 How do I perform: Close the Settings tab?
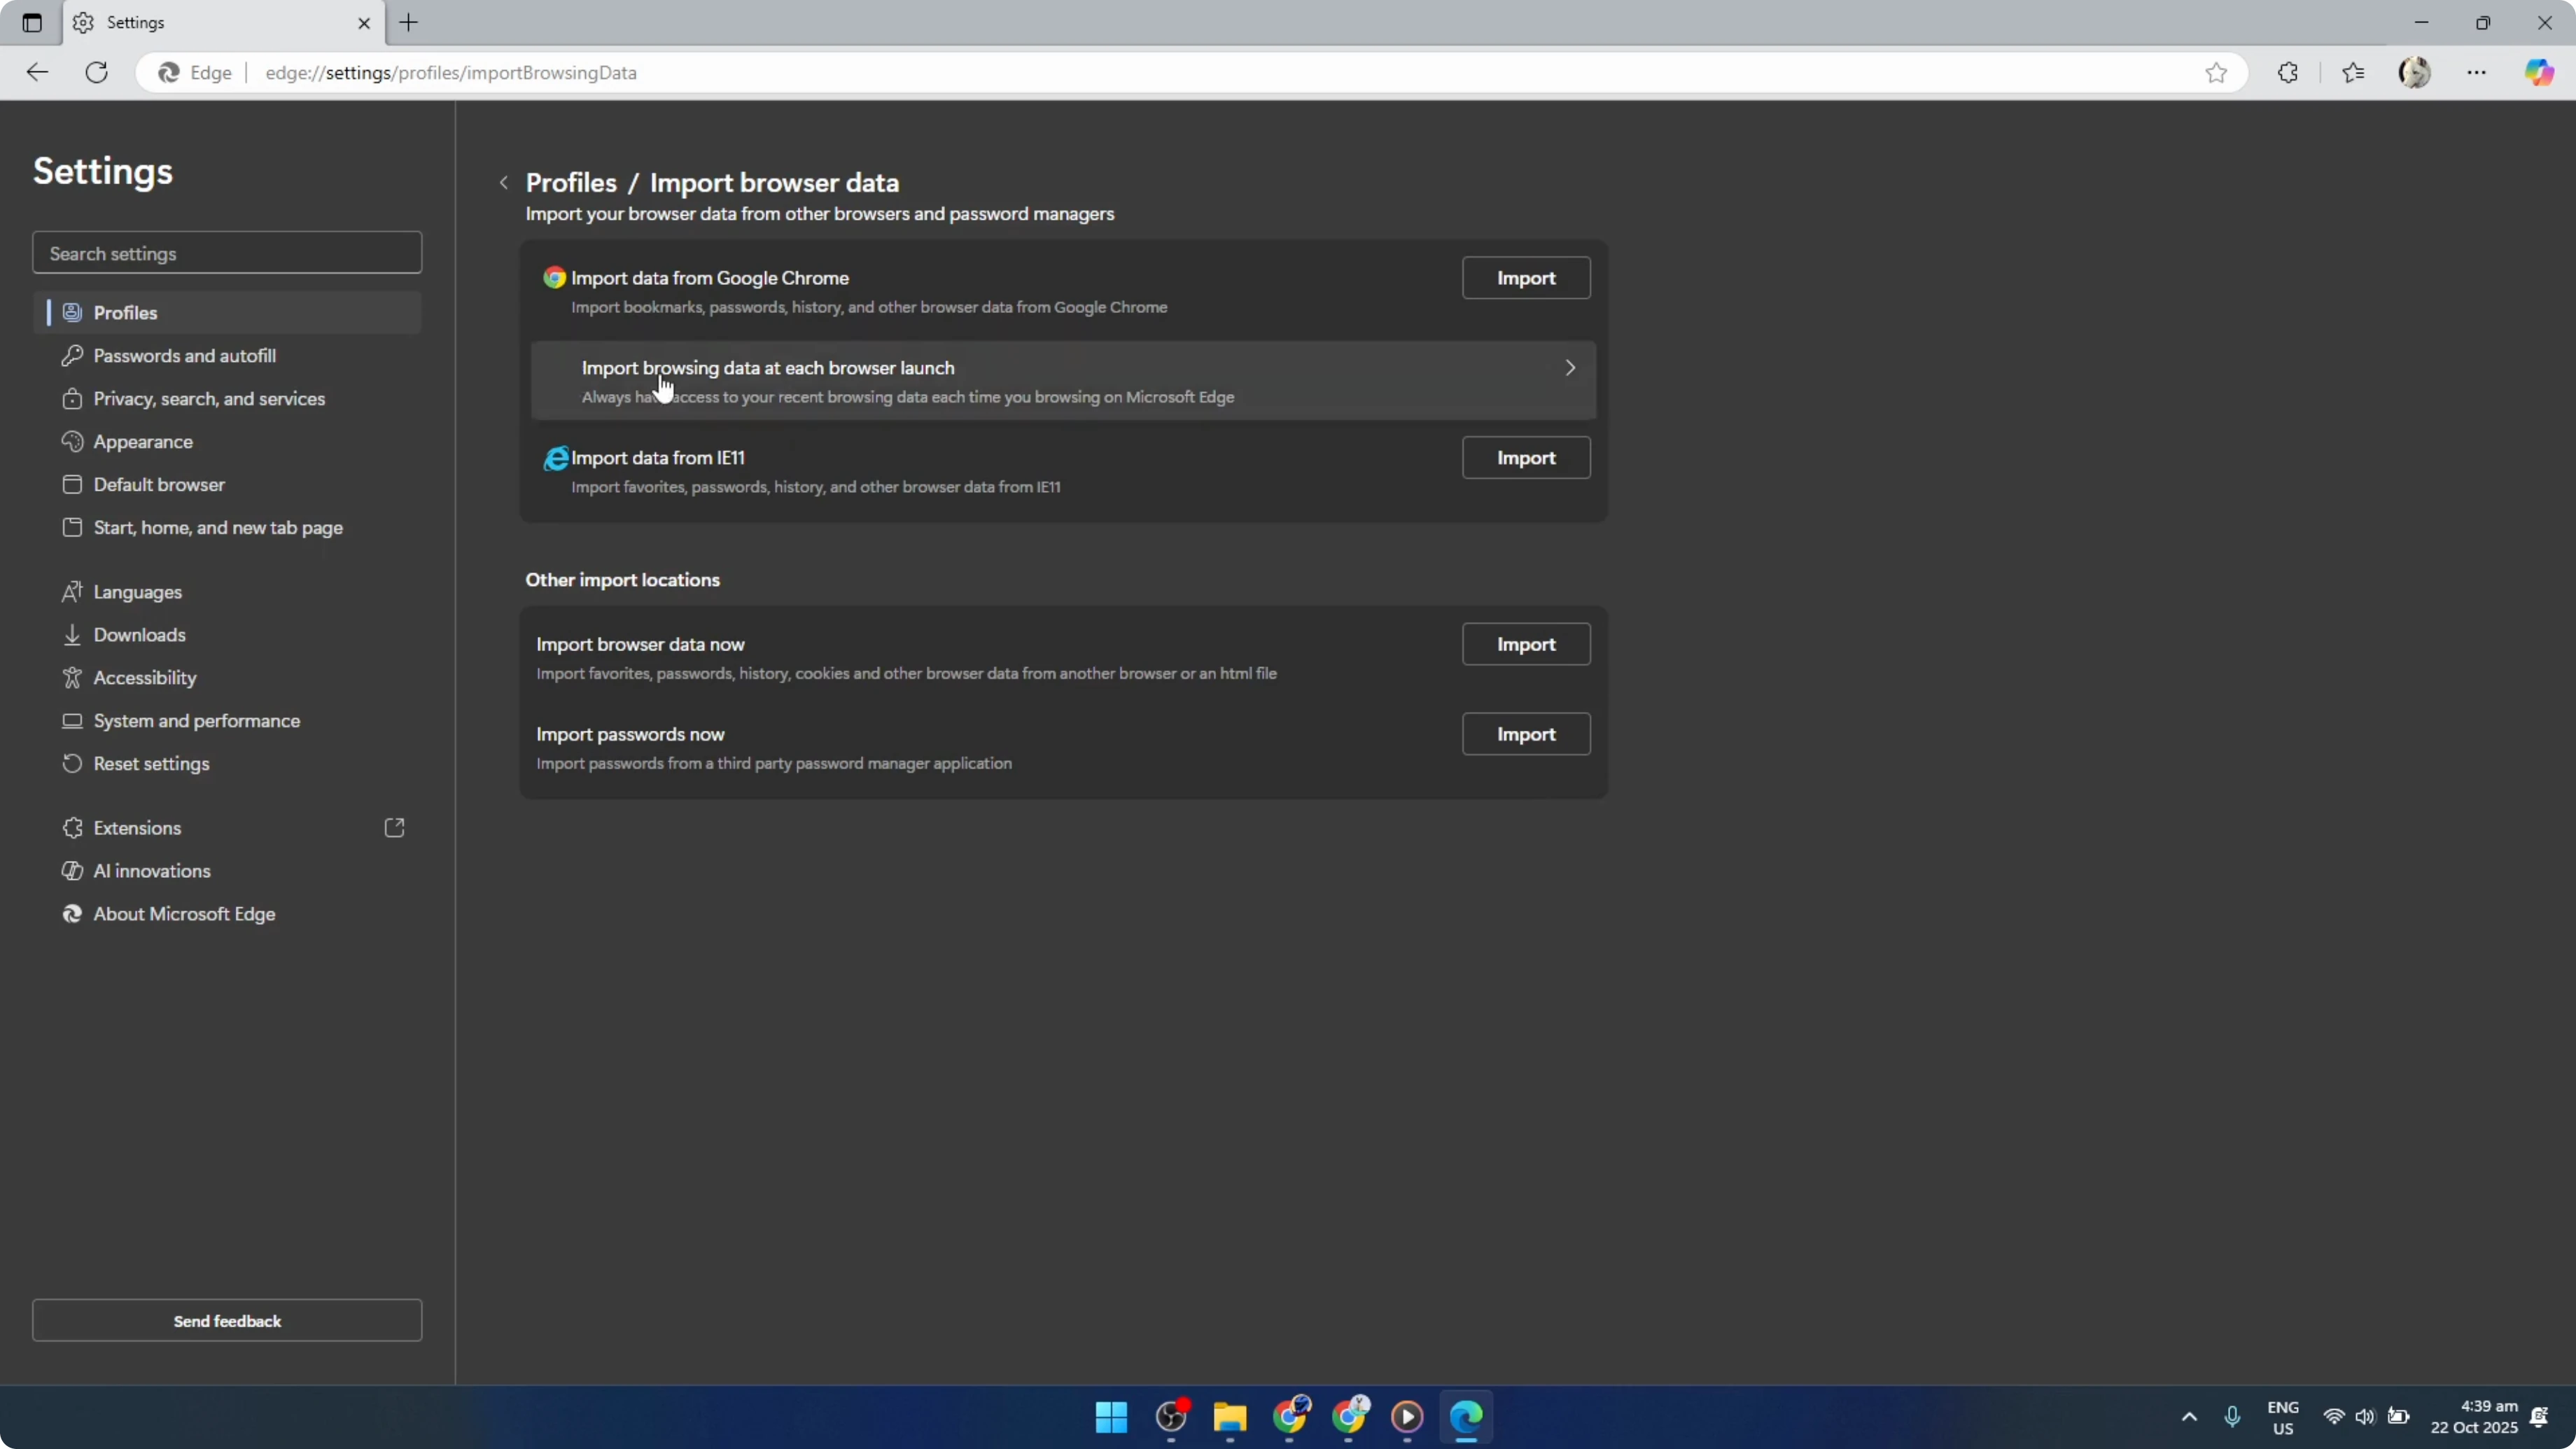[364, 23]
